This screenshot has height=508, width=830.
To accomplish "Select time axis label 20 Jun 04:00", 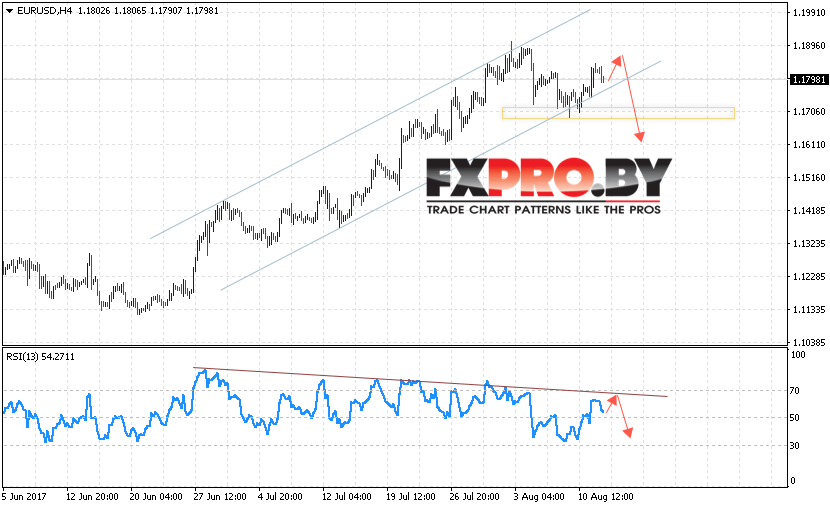I will tap(156, 496).
